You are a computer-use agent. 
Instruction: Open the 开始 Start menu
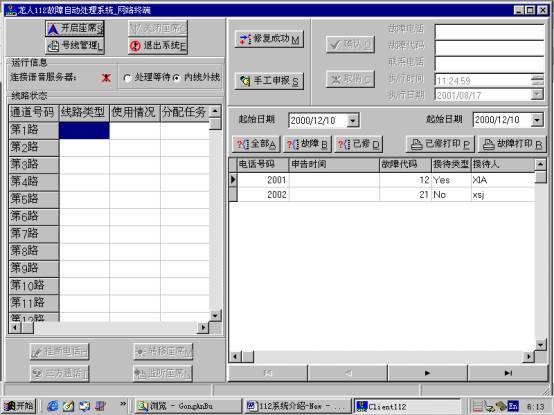(19, 406)
